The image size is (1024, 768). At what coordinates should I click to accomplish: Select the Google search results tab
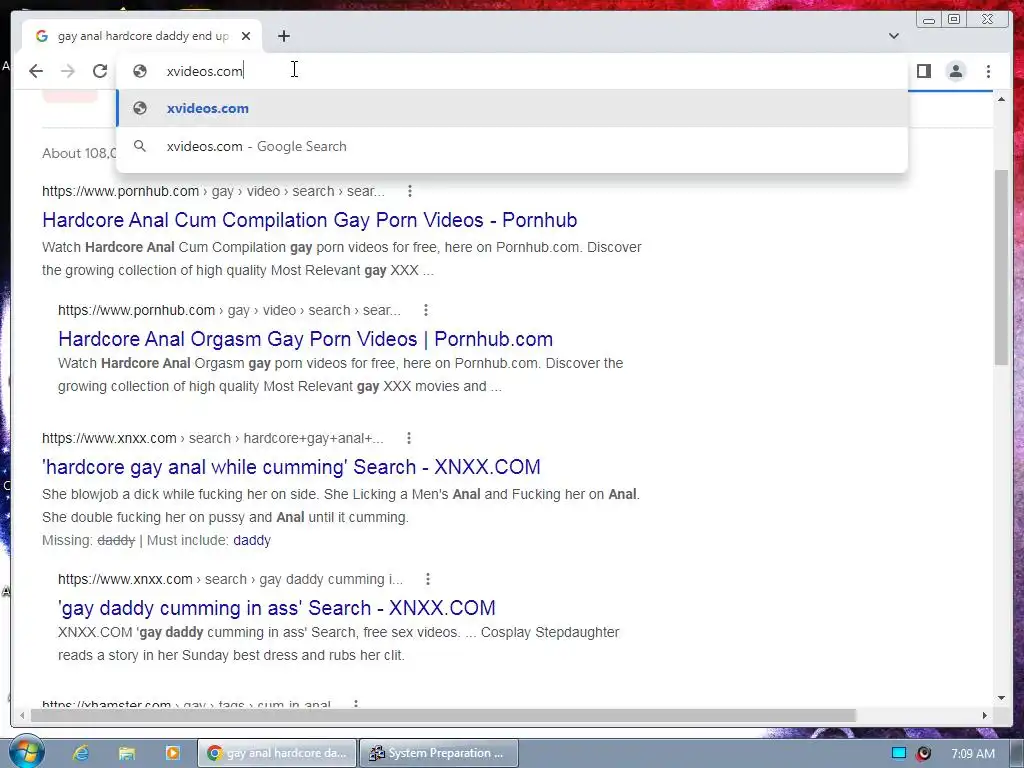(142, 36)
